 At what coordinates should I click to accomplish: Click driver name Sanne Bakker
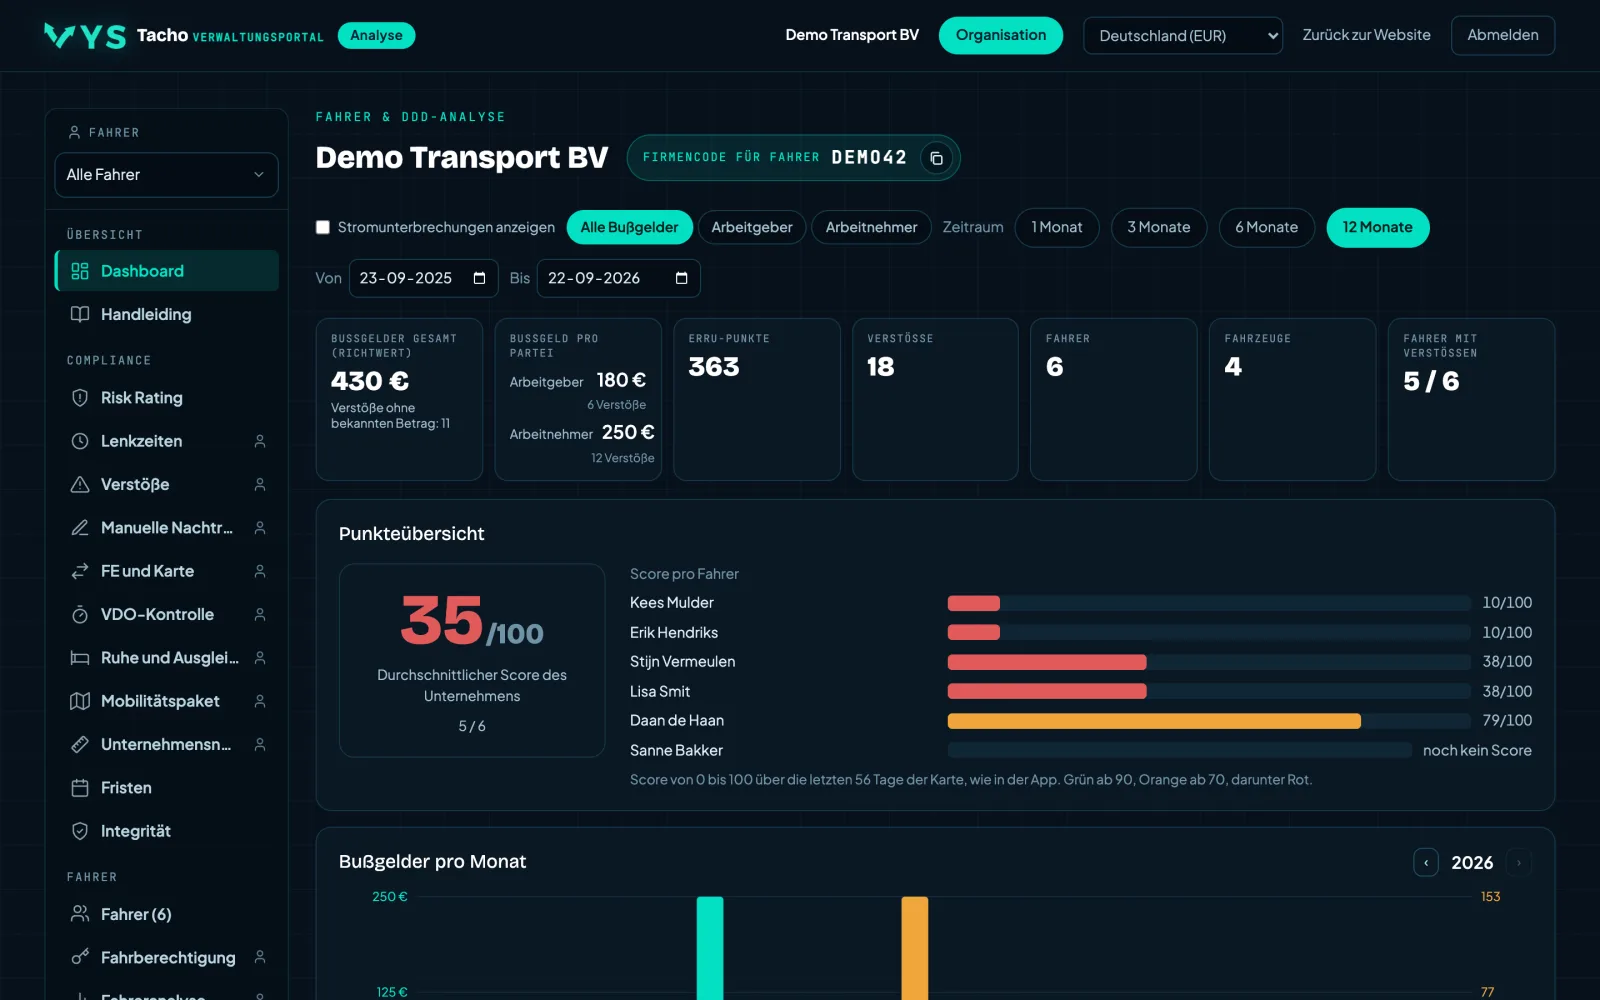(676, 751)
